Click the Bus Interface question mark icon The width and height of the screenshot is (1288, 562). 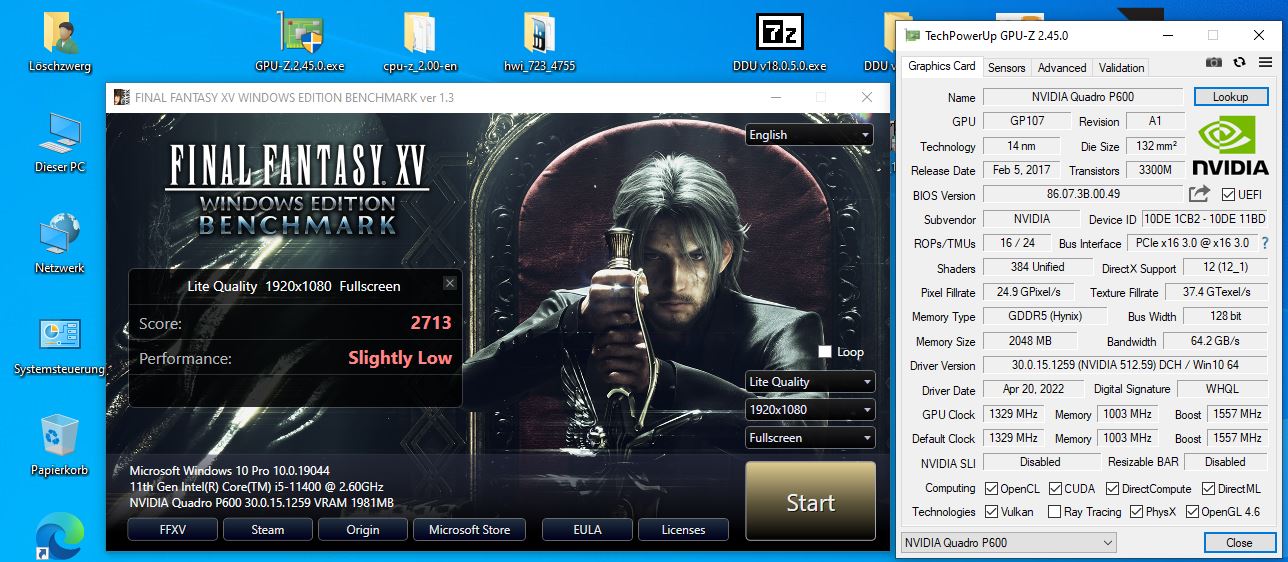pos(1264,243)
